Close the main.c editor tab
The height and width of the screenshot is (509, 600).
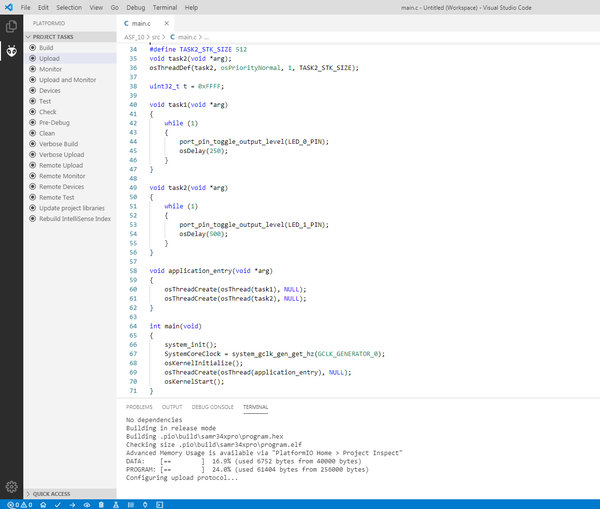pos(166,23)
